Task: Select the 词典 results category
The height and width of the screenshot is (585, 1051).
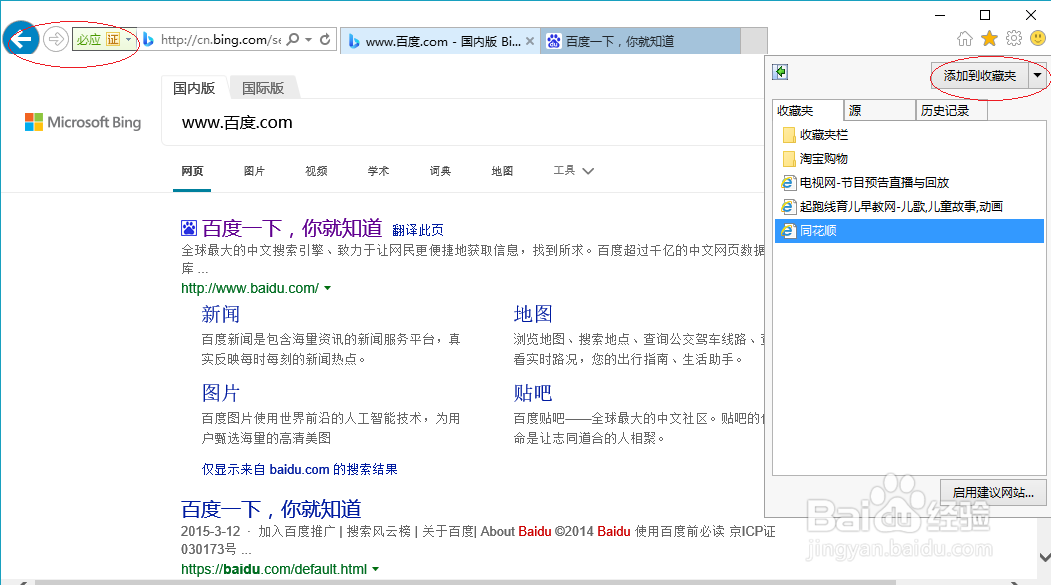Action: pos(440,171)
